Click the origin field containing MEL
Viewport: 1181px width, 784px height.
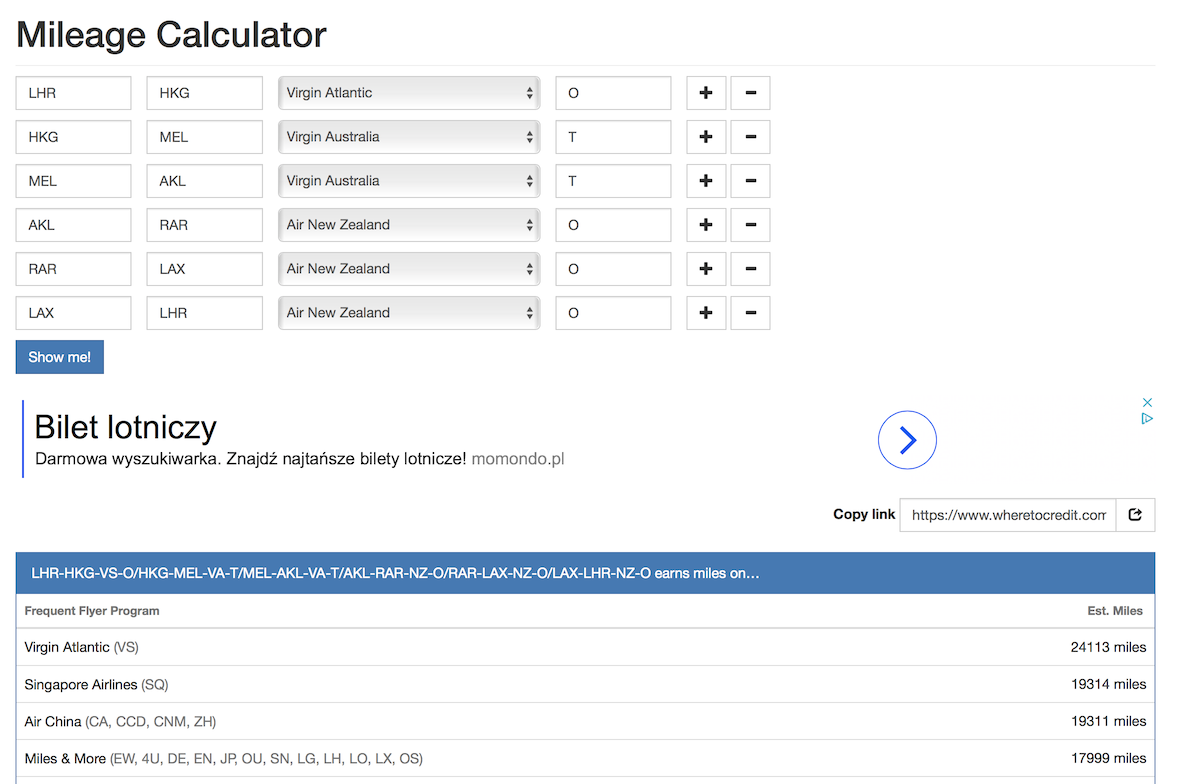coord(73,181)
